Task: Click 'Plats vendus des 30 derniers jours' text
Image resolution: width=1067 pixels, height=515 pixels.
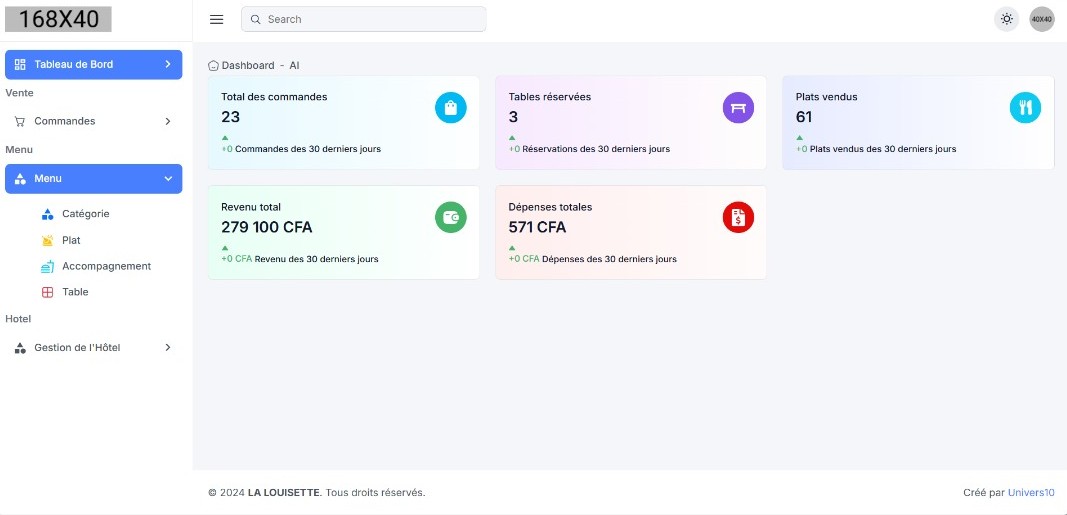Action: pos(883,149)
